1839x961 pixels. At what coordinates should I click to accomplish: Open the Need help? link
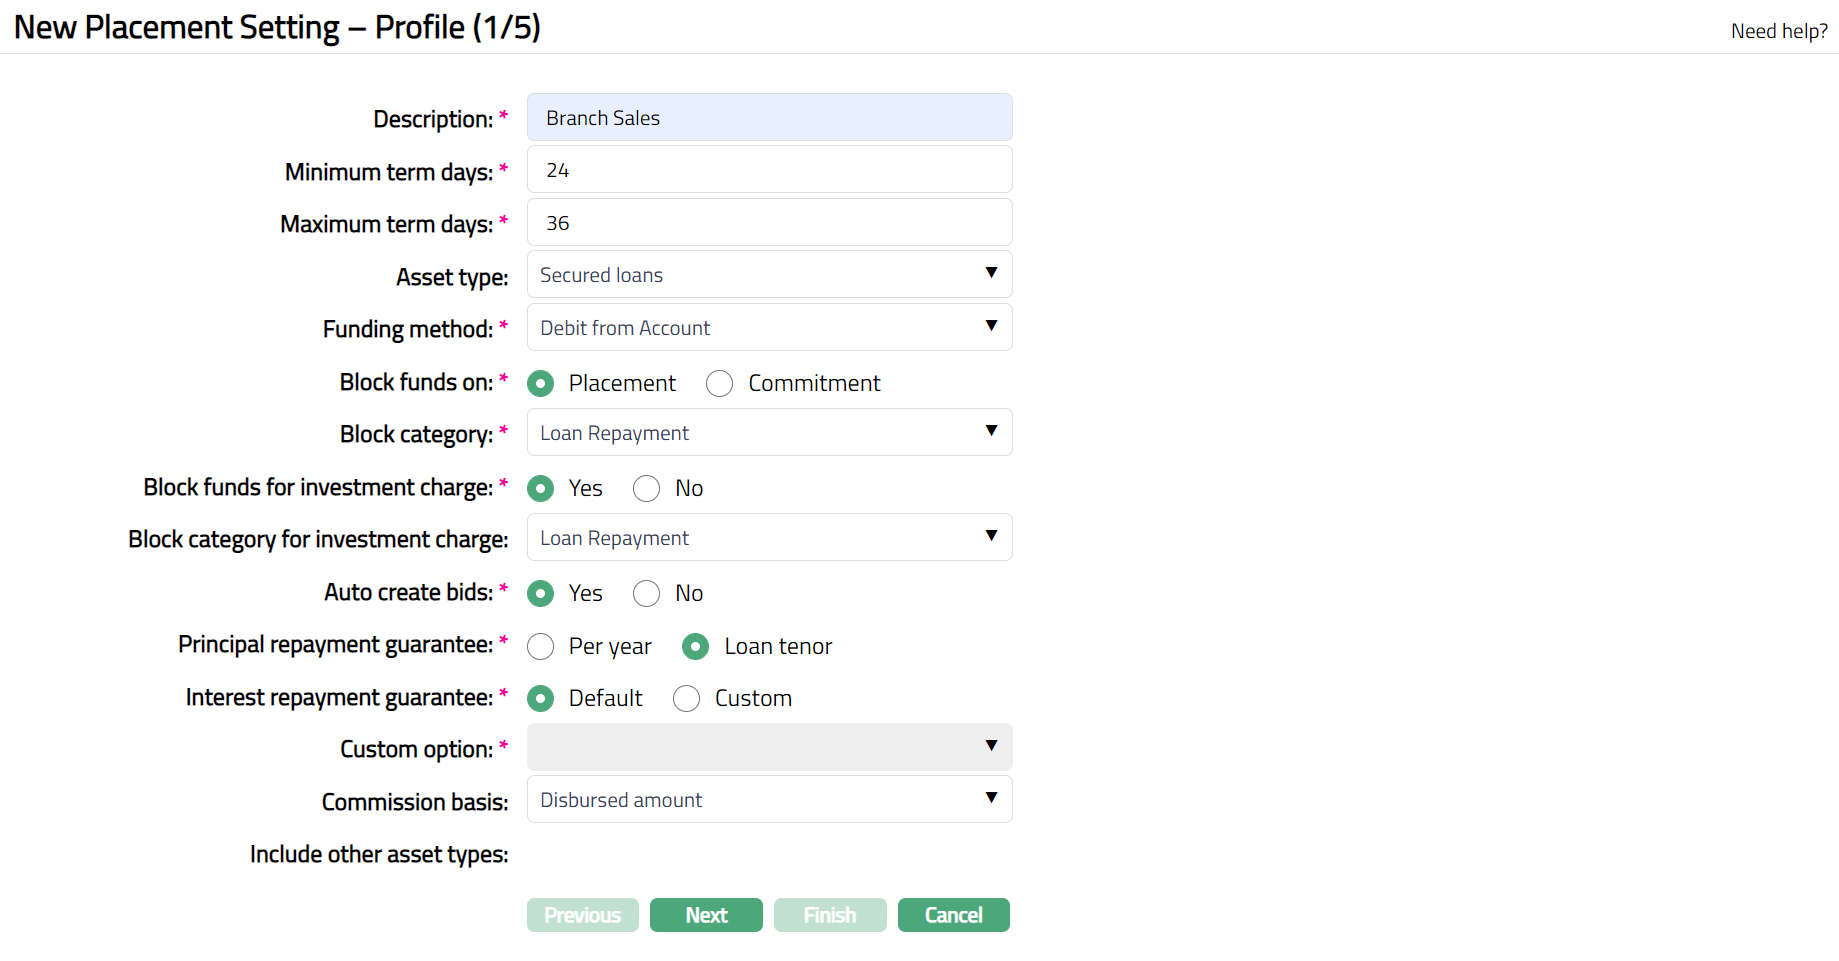tap(1779, 31)
